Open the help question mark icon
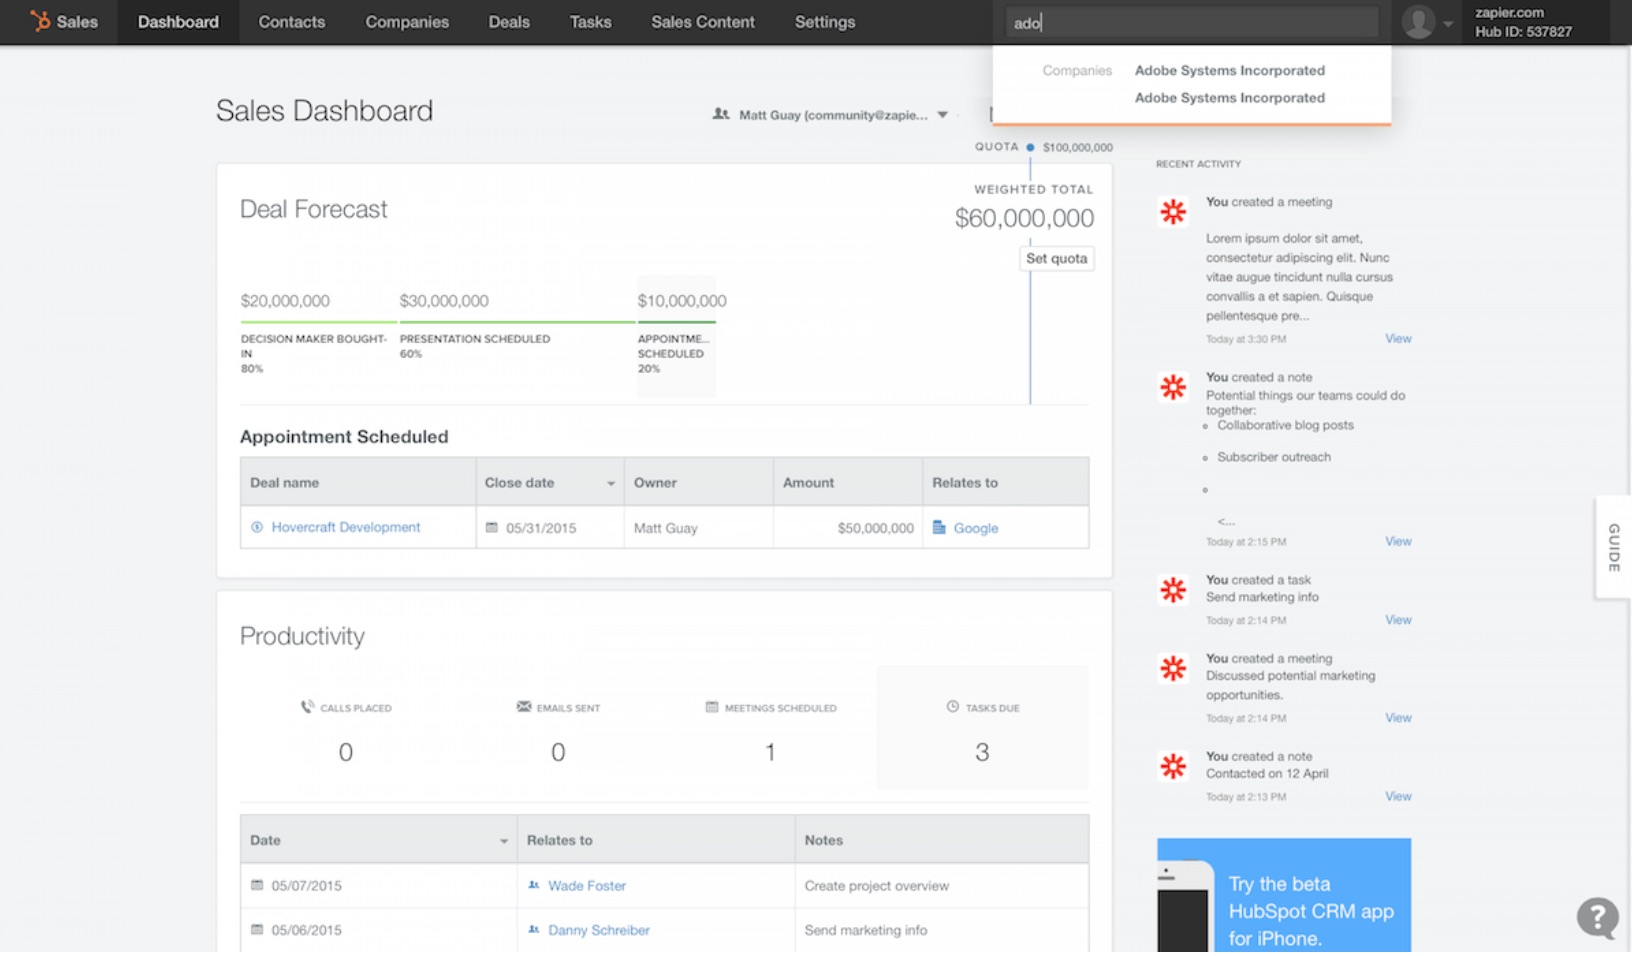 pos(1597,916)
